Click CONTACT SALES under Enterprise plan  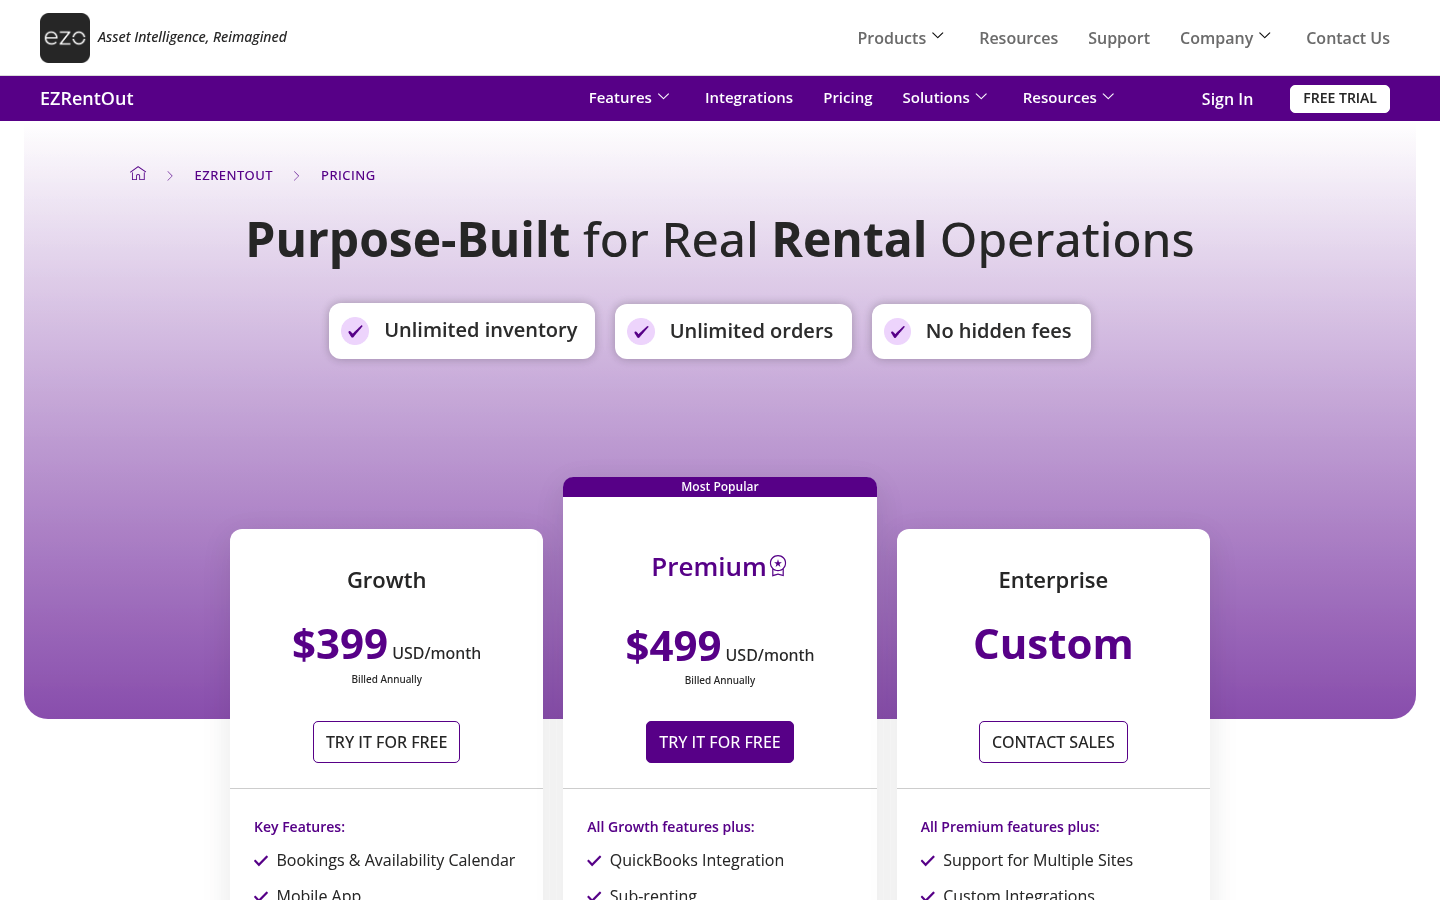[1053, 742]
